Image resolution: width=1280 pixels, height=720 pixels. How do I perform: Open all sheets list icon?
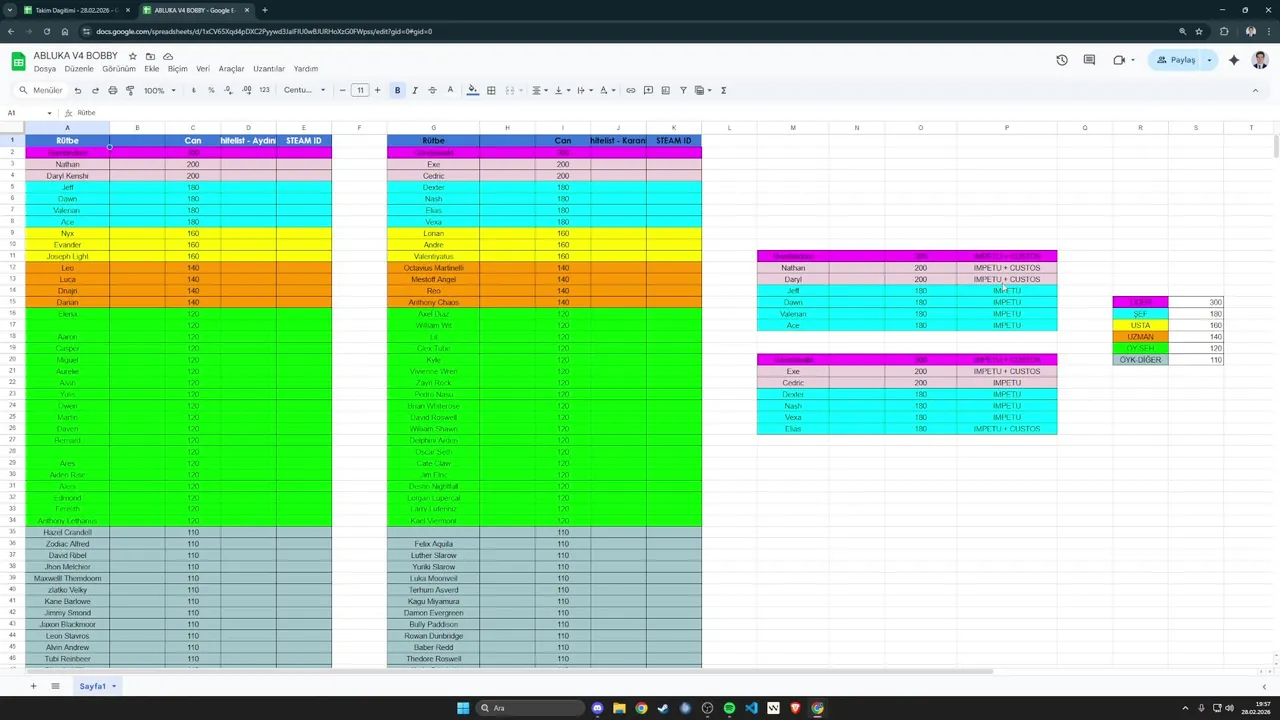pyautogui.click(x=55, y=686)
